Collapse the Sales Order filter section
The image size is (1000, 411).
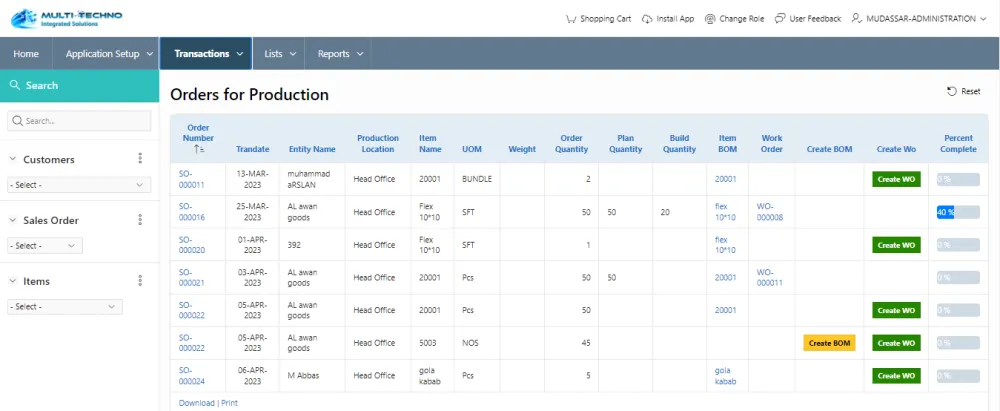[13, 220]
